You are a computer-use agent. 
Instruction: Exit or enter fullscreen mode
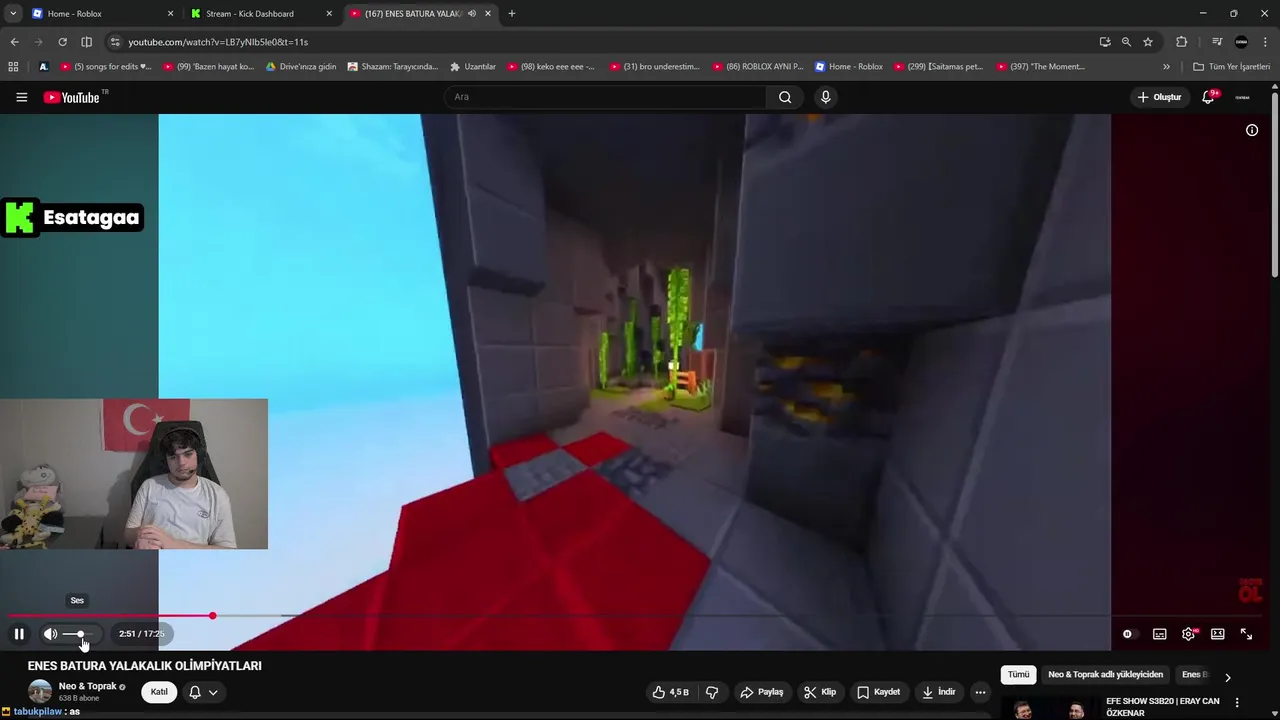click(x=1246, y=634)
